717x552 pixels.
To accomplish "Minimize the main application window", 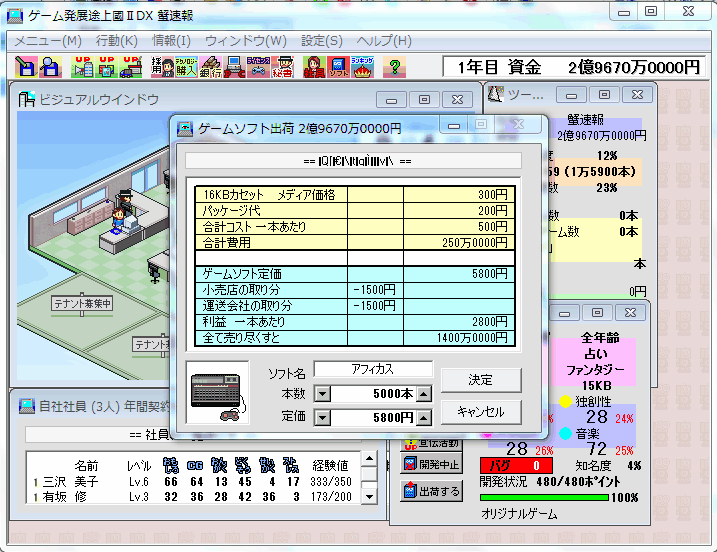I will tap(624, 12).
